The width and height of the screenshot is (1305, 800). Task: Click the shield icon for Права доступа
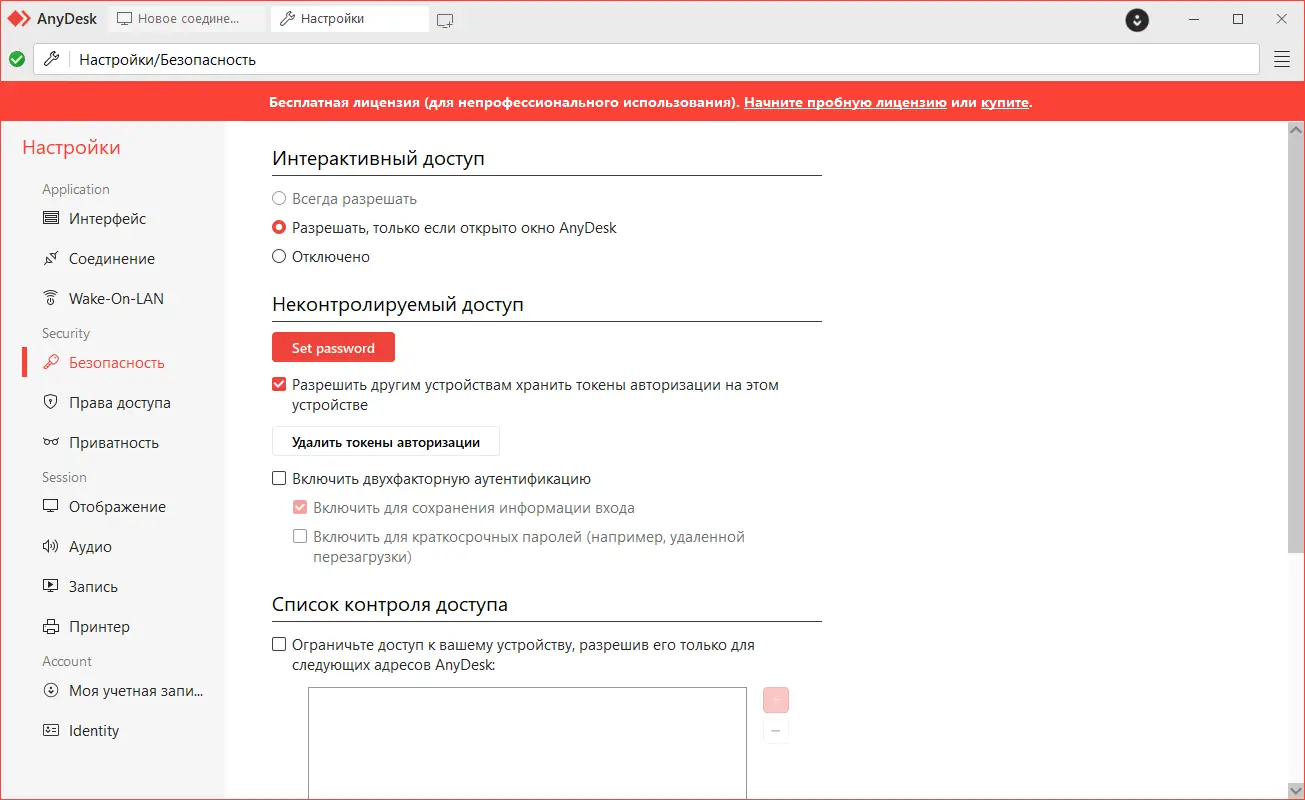(x=51, y=402)
